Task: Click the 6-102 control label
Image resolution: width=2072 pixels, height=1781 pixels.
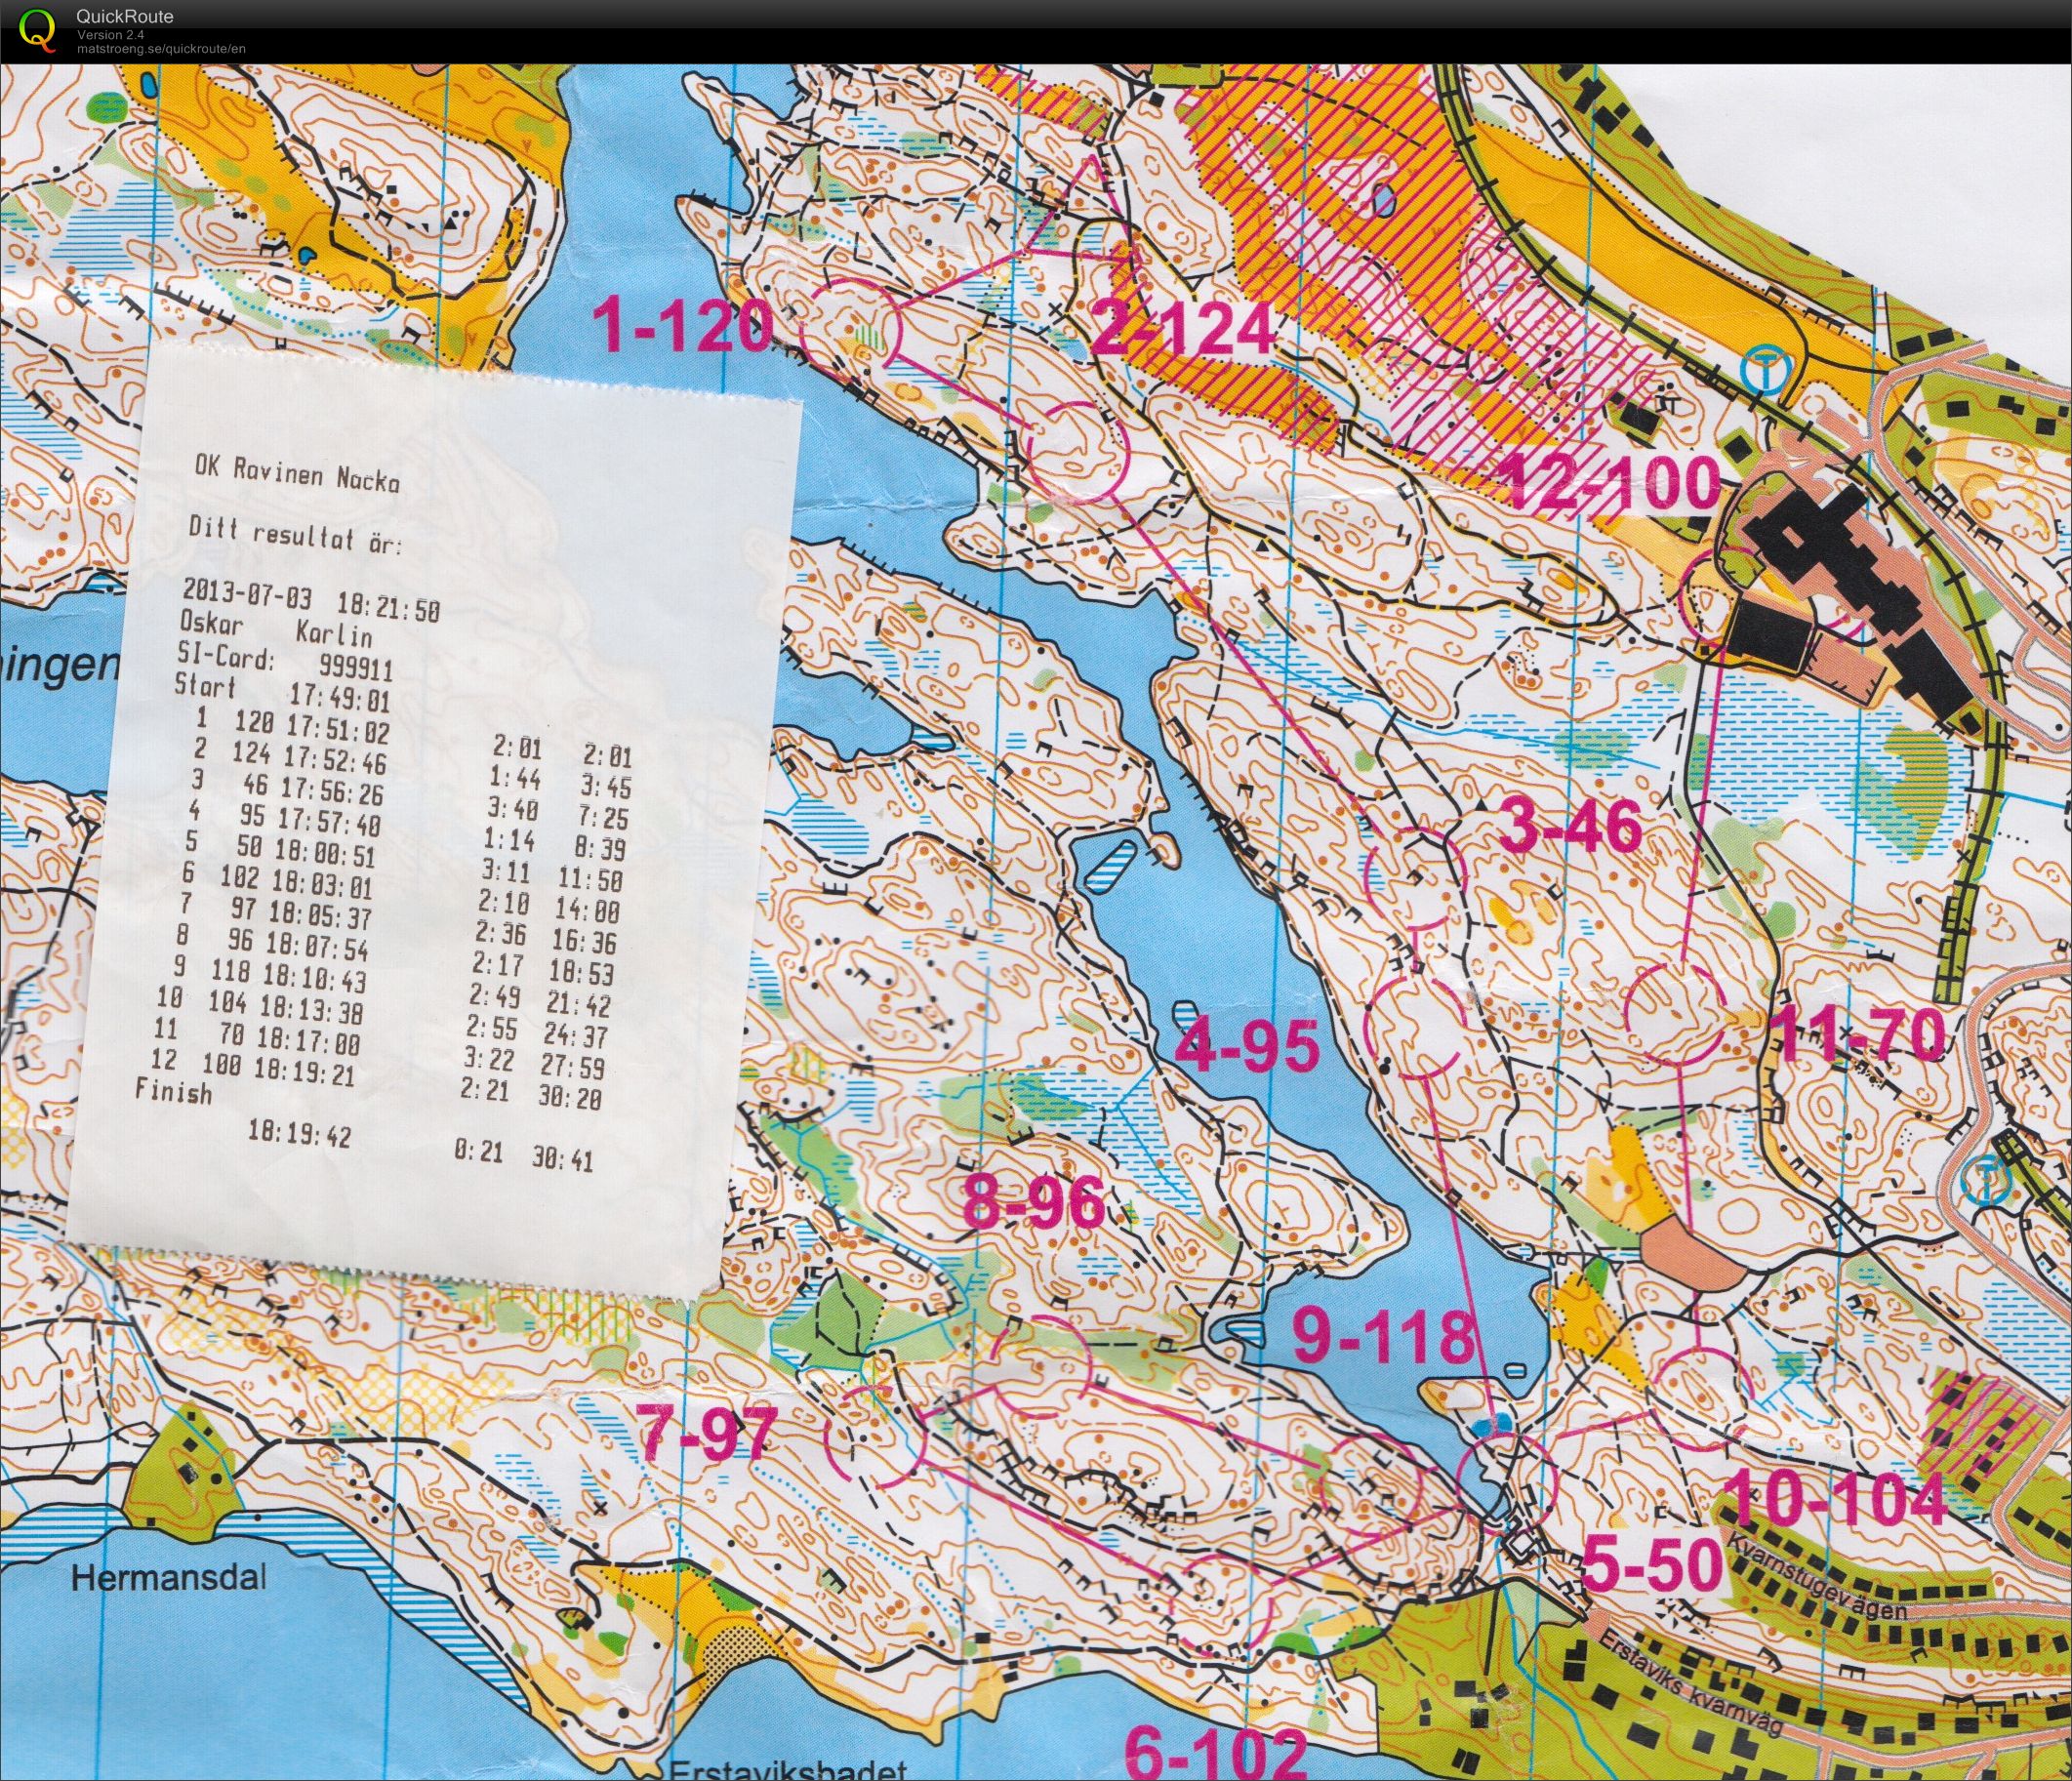Action: [x=1216, y=1754]
